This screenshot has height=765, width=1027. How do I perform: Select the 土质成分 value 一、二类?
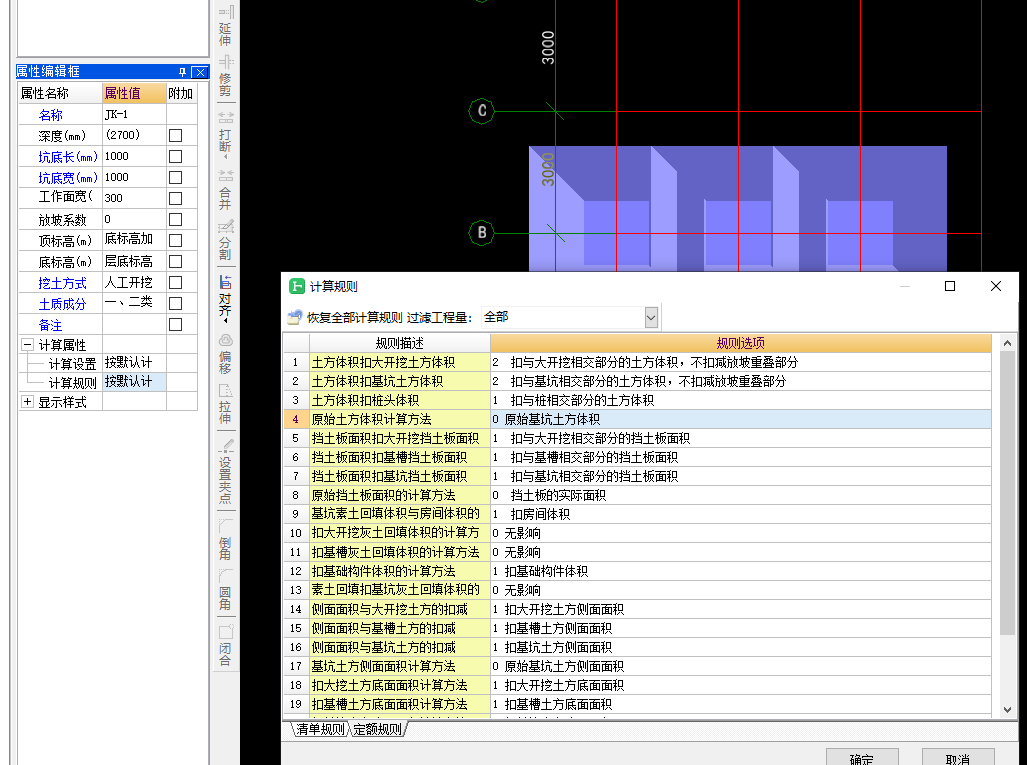[x=134, y=303]
